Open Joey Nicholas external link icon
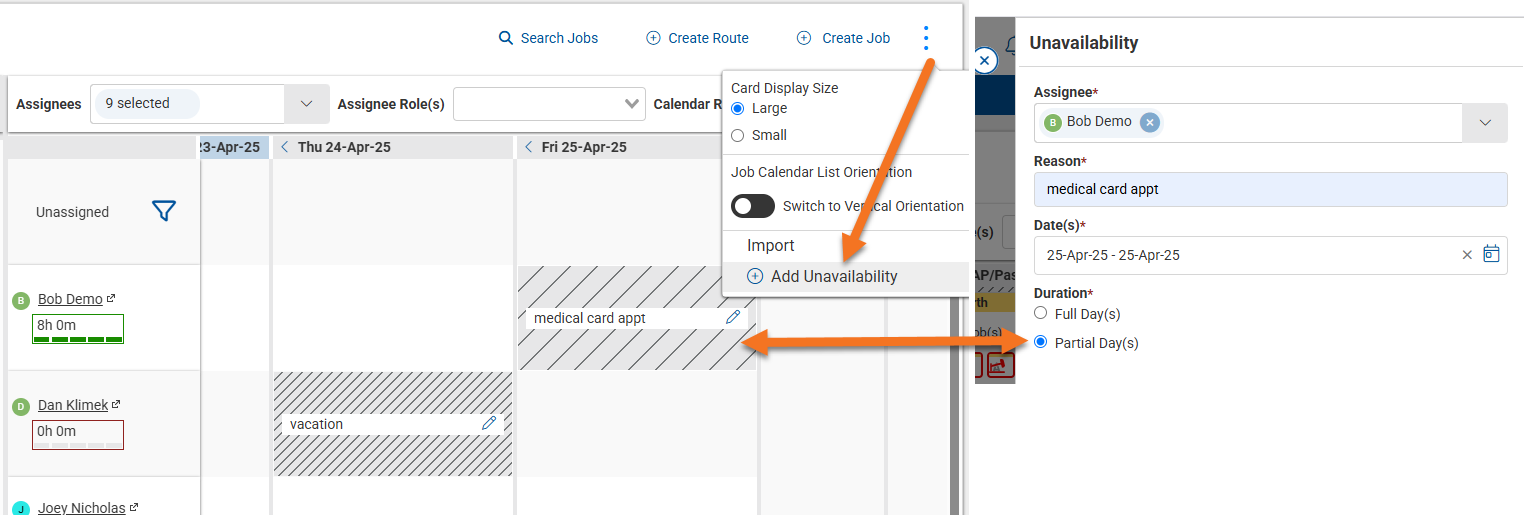The height and width of the screenshot is (515, 1524). click(x=134, y=507)
